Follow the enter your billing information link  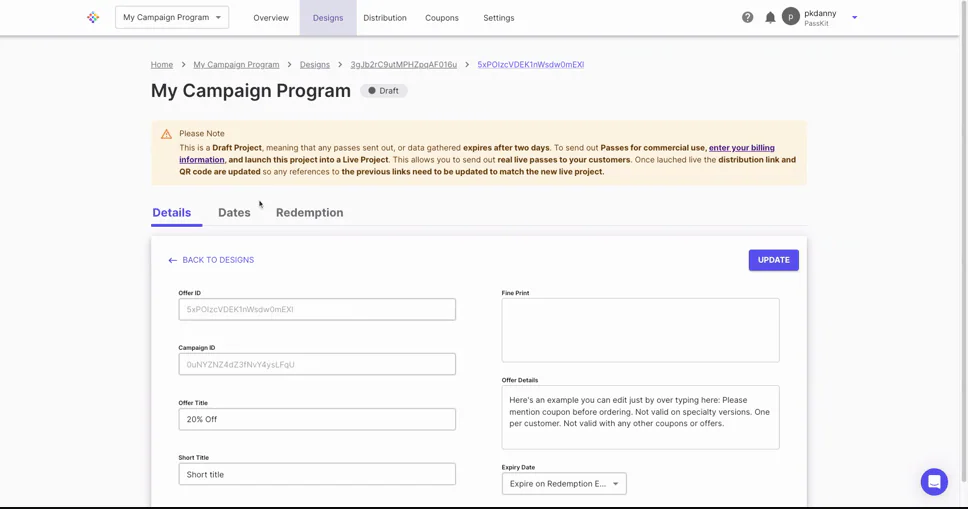point(741,148)
